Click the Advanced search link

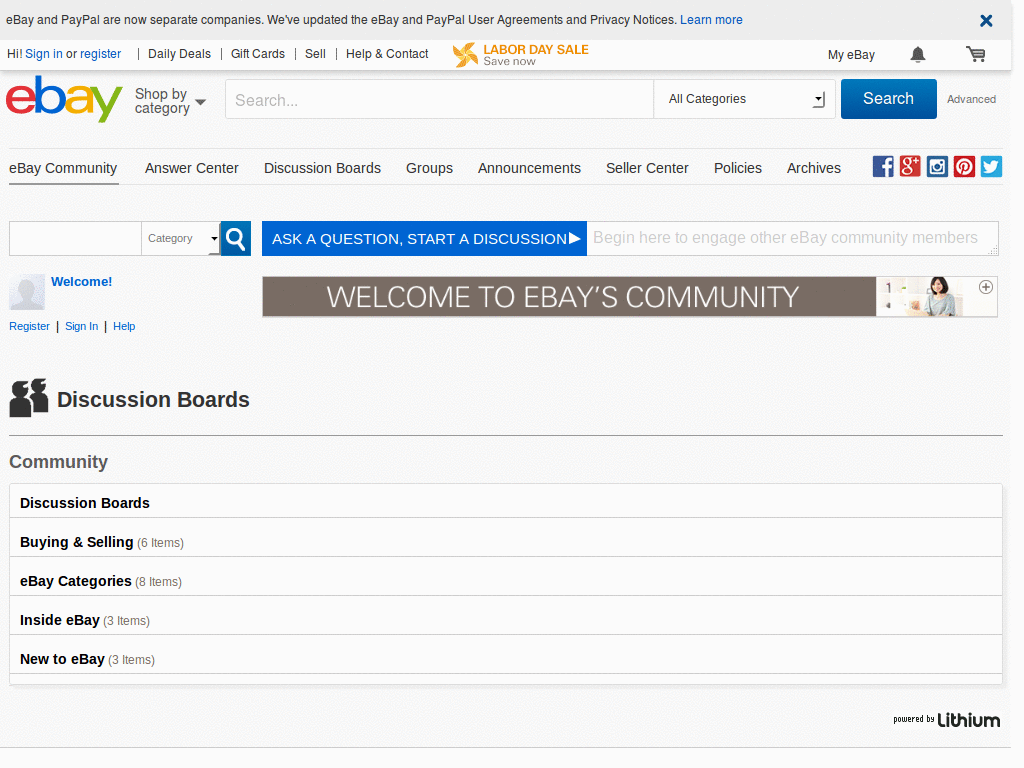[971, 99]
